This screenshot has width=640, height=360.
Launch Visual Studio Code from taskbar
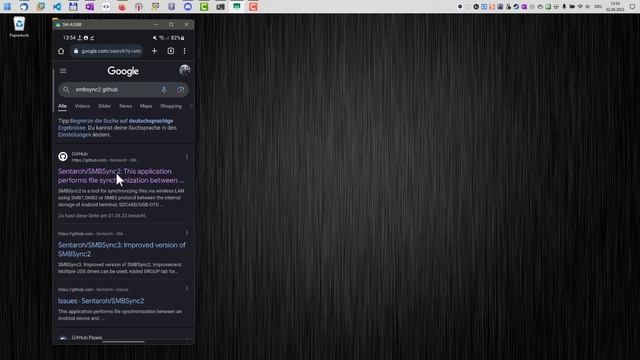tap(57, 7)
